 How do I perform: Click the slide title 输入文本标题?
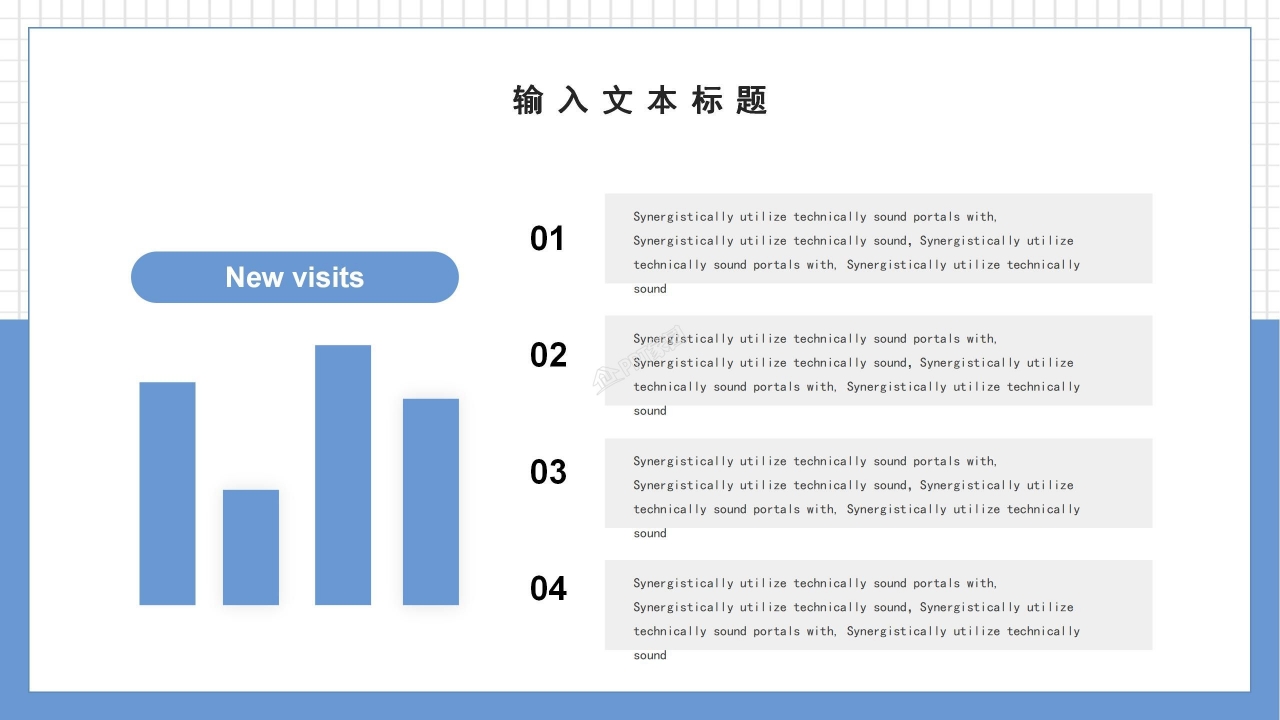tap(640, 101)
